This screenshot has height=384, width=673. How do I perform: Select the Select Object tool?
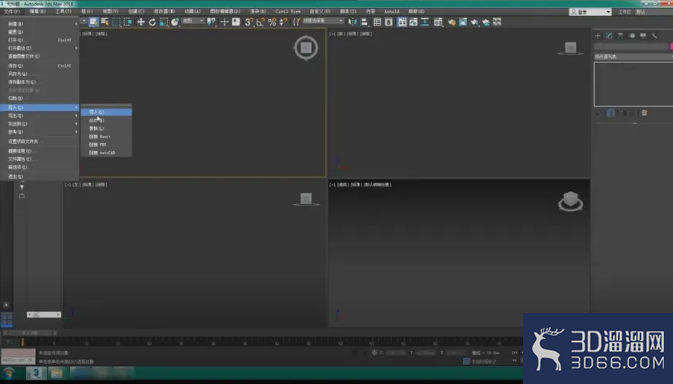point(93,22)
